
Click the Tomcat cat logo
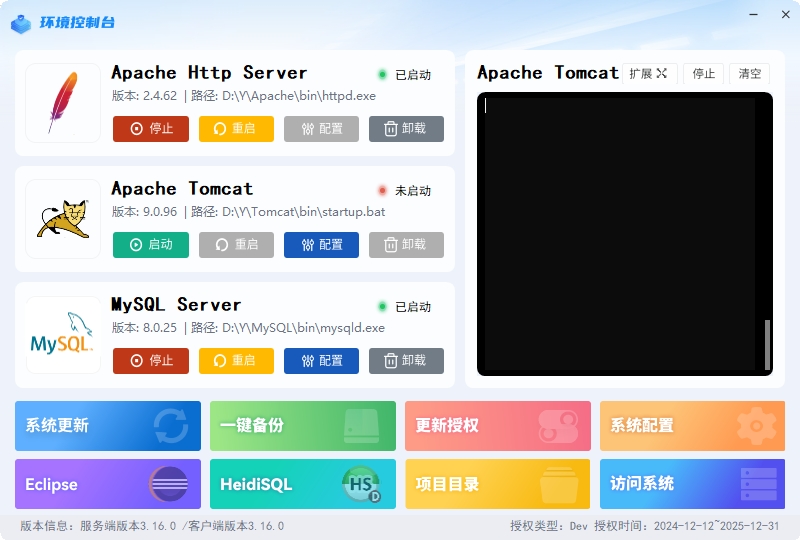click(63, 218)
